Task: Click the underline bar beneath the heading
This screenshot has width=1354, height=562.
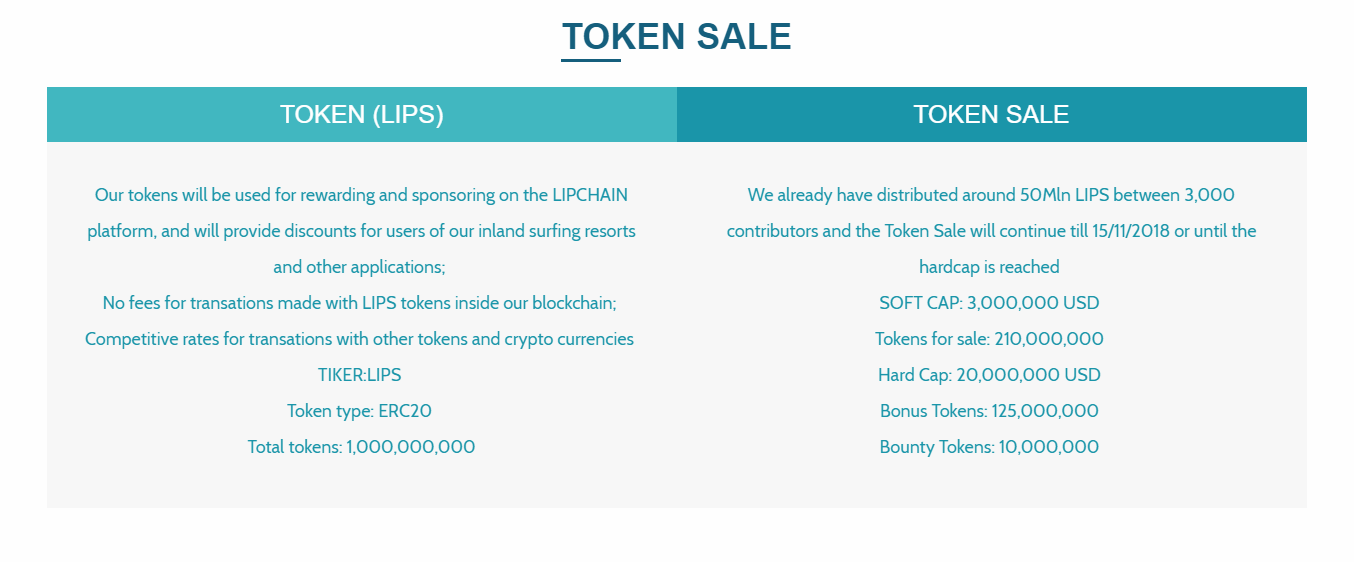Action: tap(591, 60)
